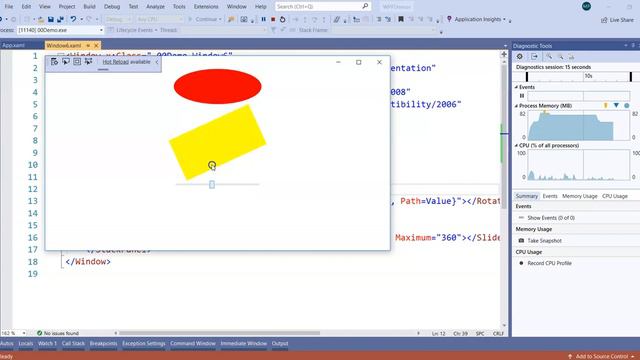This screenshot has height=360, width=640.
Task: Pause debugging with Break All icon
Action: (264, 19)
